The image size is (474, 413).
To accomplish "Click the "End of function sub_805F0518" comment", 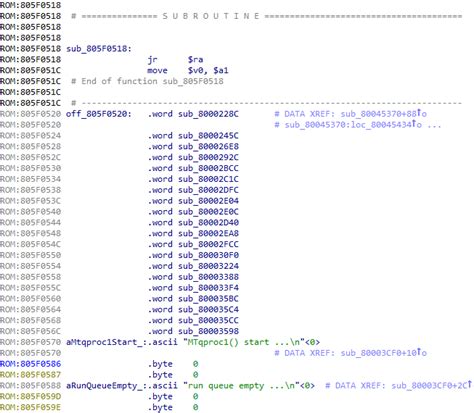I will pos(147,81).
